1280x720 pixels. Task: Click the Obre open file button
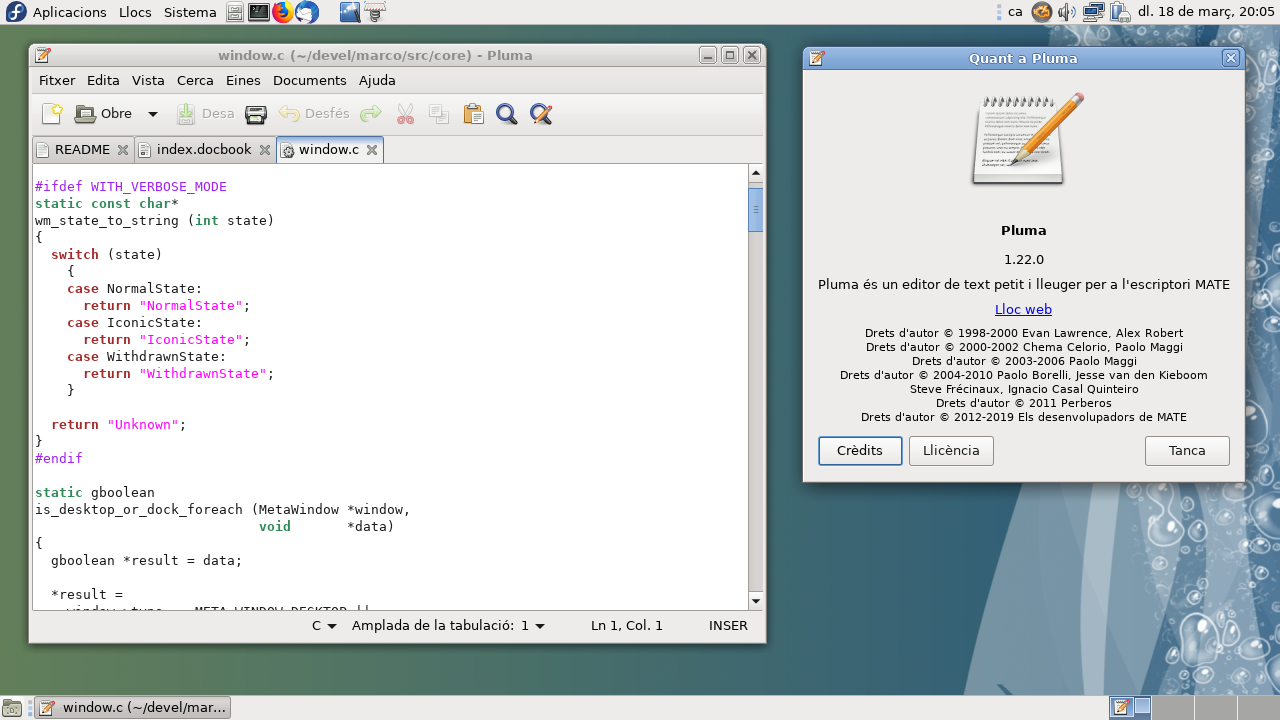pyautogui.click(x=104, y=114)
